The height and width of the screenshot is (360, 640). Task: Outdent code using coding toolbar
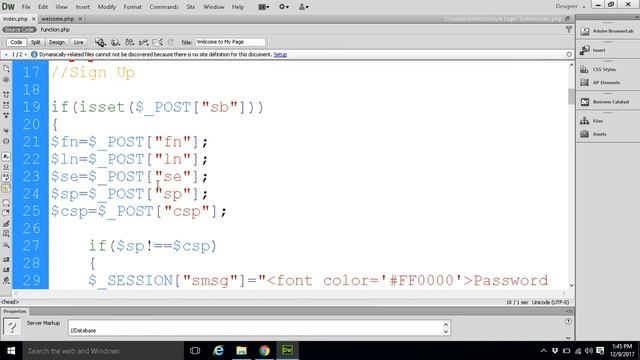6,270
